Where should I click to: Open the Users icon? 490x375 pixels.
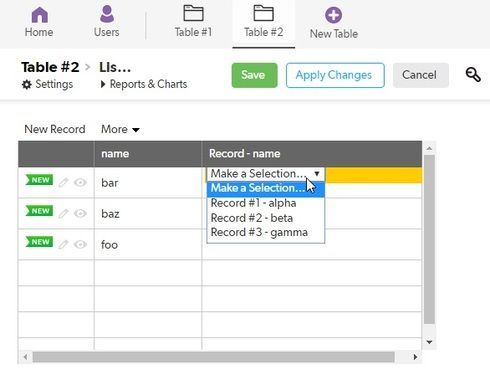[107, 14]
